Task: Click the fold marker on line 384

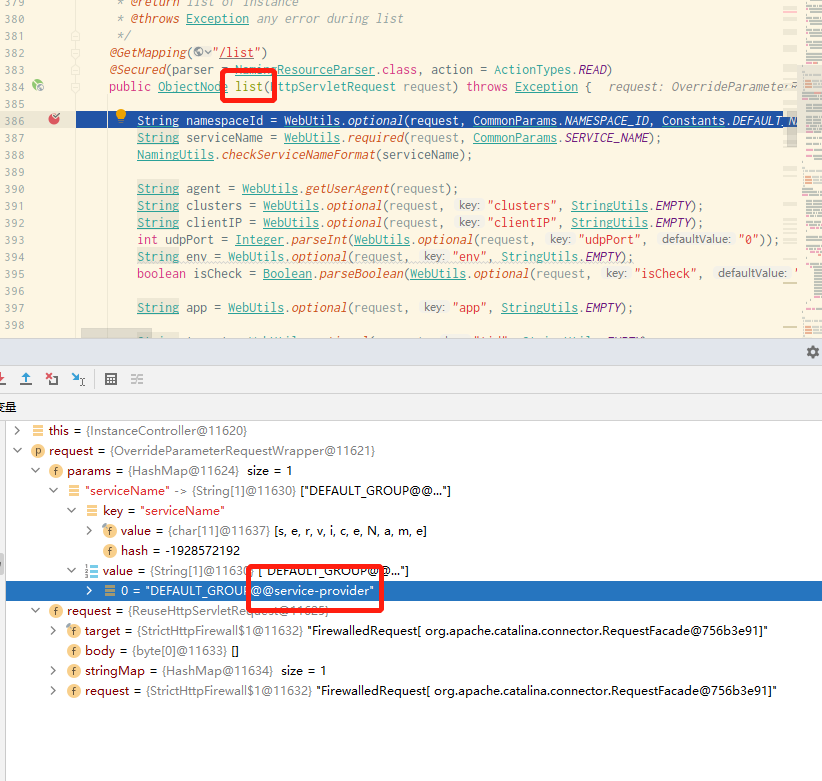Action: (75, 87)
